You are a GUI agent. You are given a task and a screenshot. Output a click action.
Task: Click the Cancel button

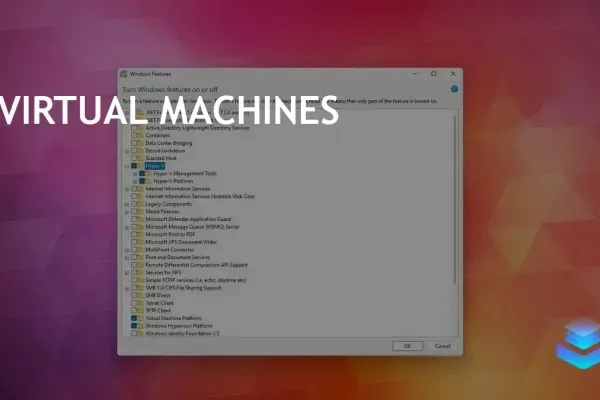442,346
